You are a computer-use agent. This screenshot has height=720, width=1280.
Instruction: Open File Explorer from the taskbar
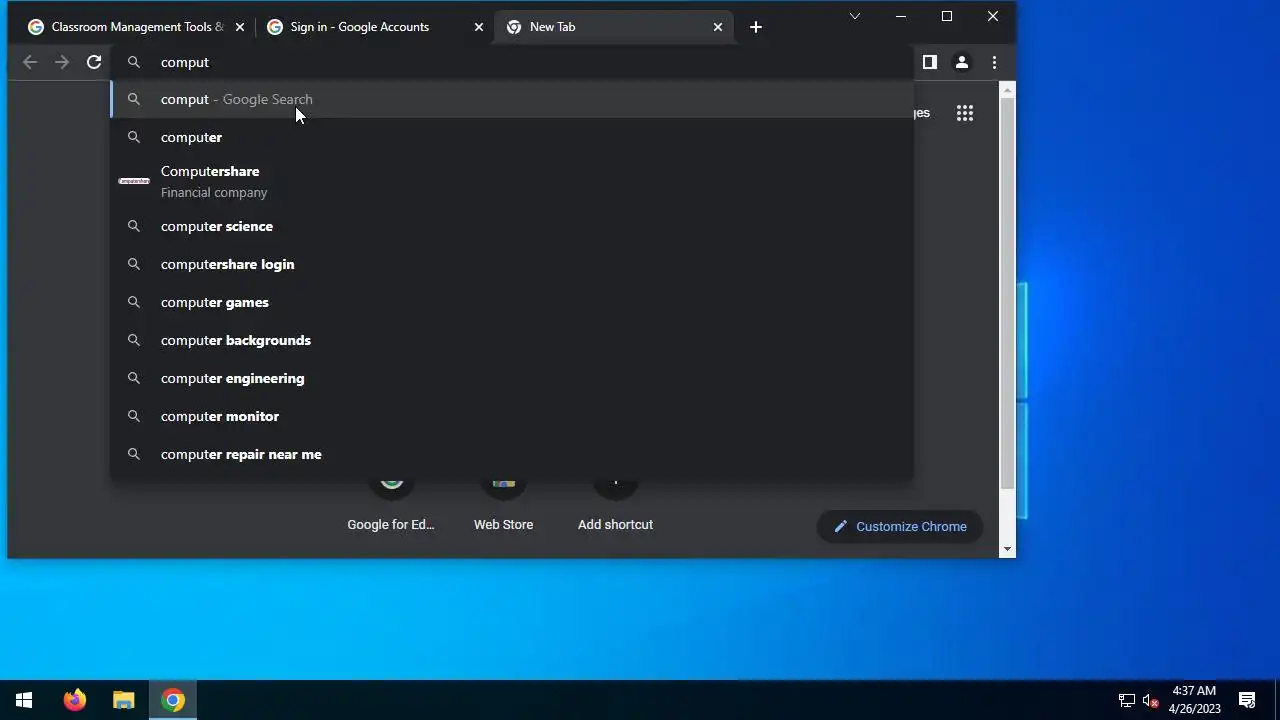[x=123, y=700]
